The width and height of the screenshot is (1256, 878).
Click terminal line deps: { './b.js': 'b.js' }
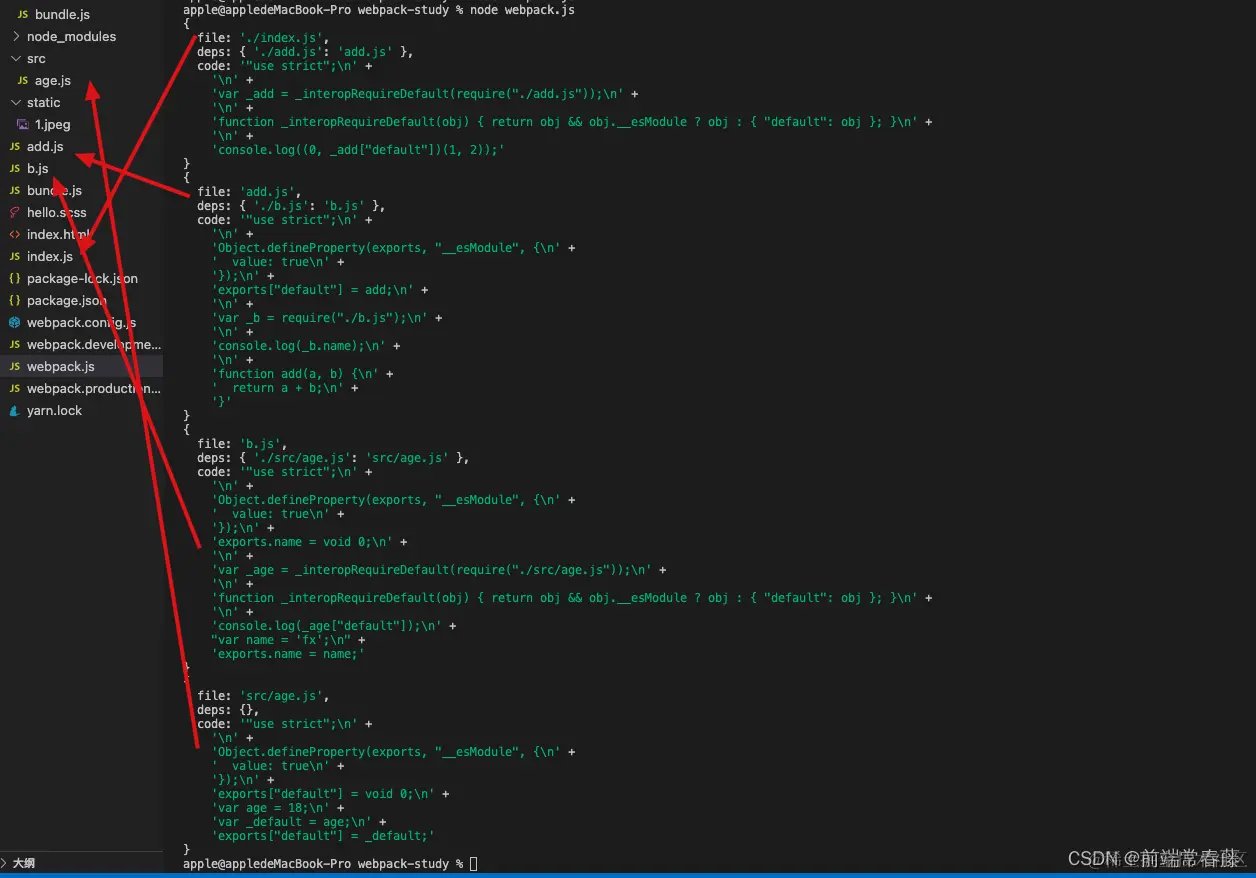(291, 205)
